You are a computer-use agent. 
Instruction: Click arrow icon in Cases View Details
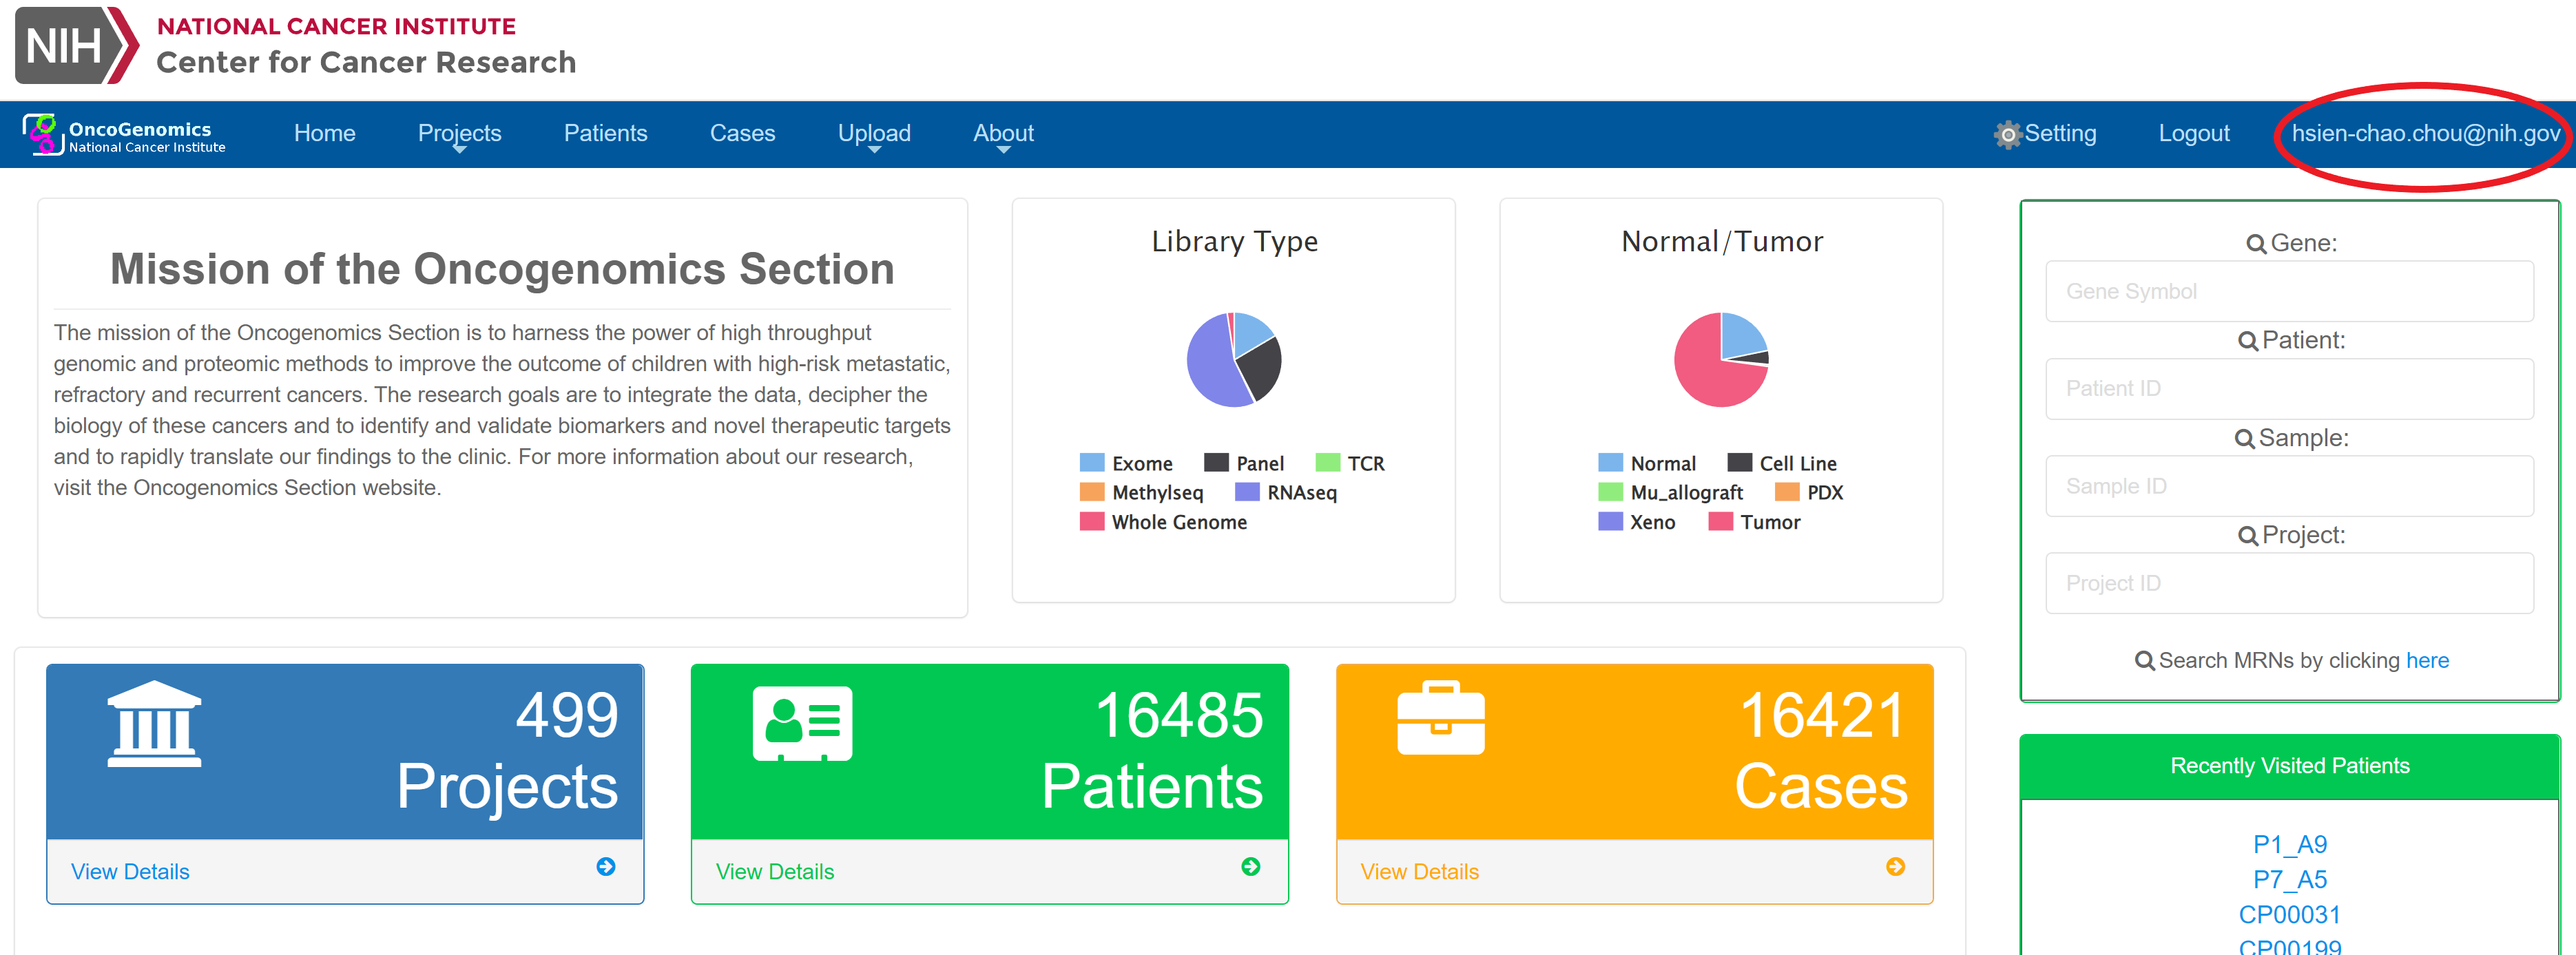point(1895,867)
